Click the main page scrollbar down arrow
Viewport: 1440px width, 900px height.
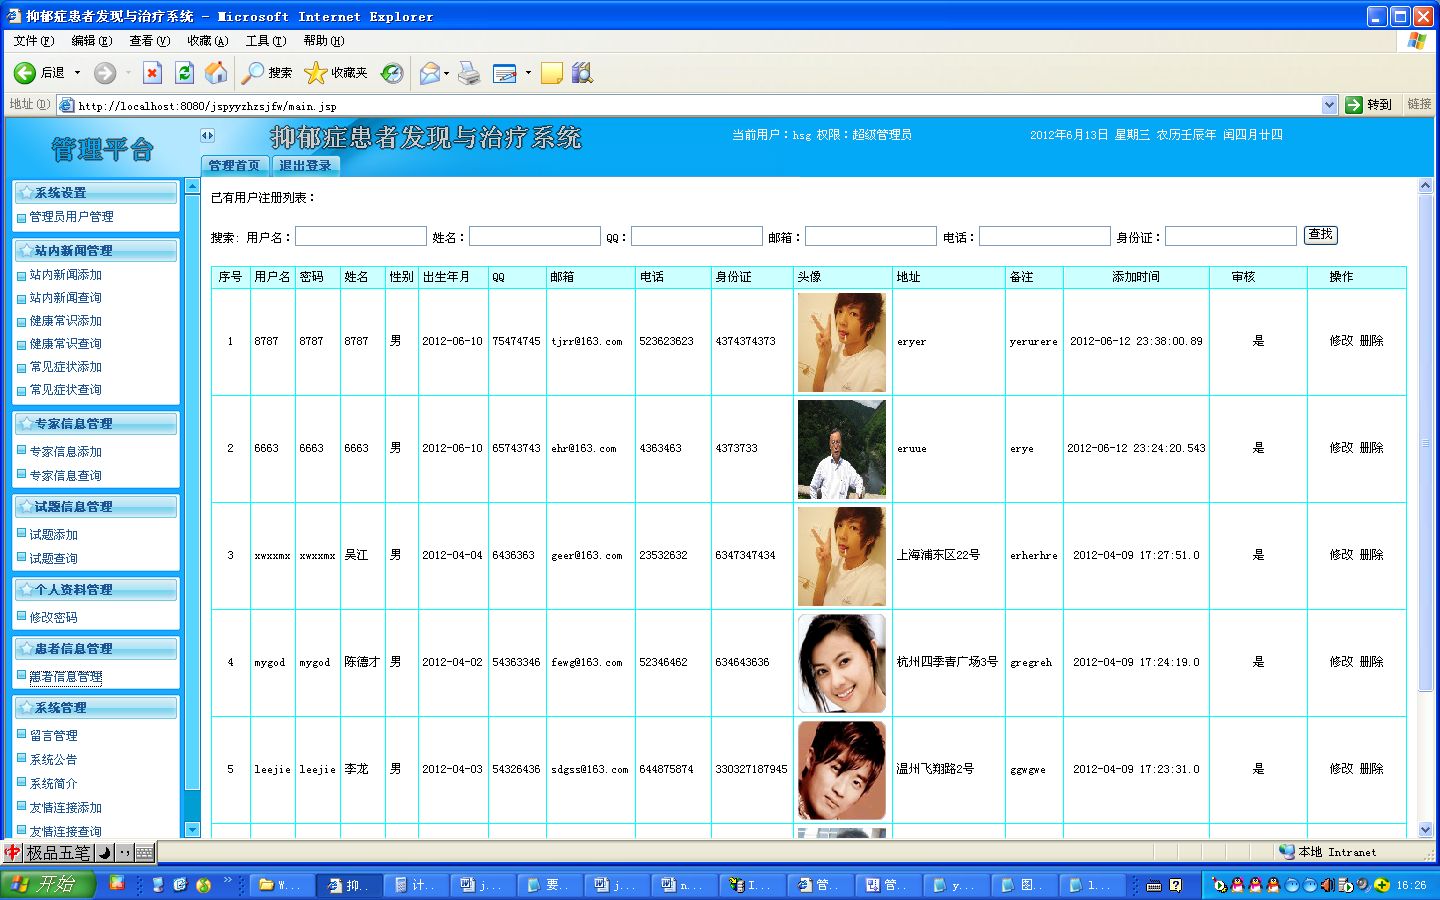[1426, 830]
